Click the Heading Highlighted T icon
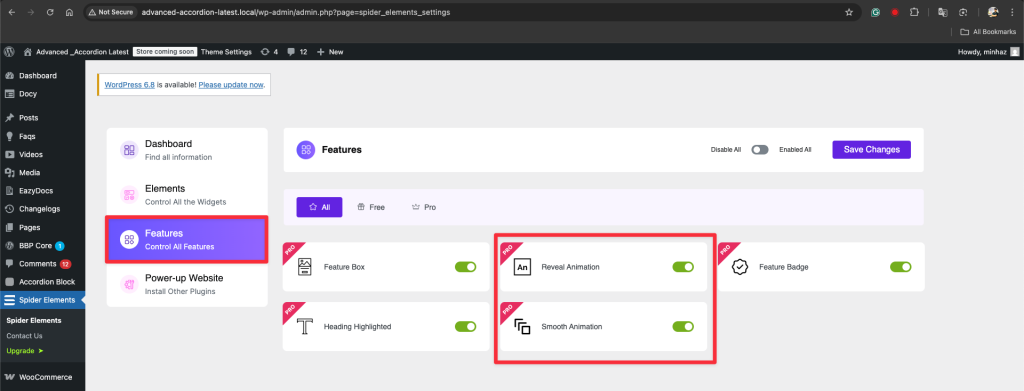 [x=305, y=326]
